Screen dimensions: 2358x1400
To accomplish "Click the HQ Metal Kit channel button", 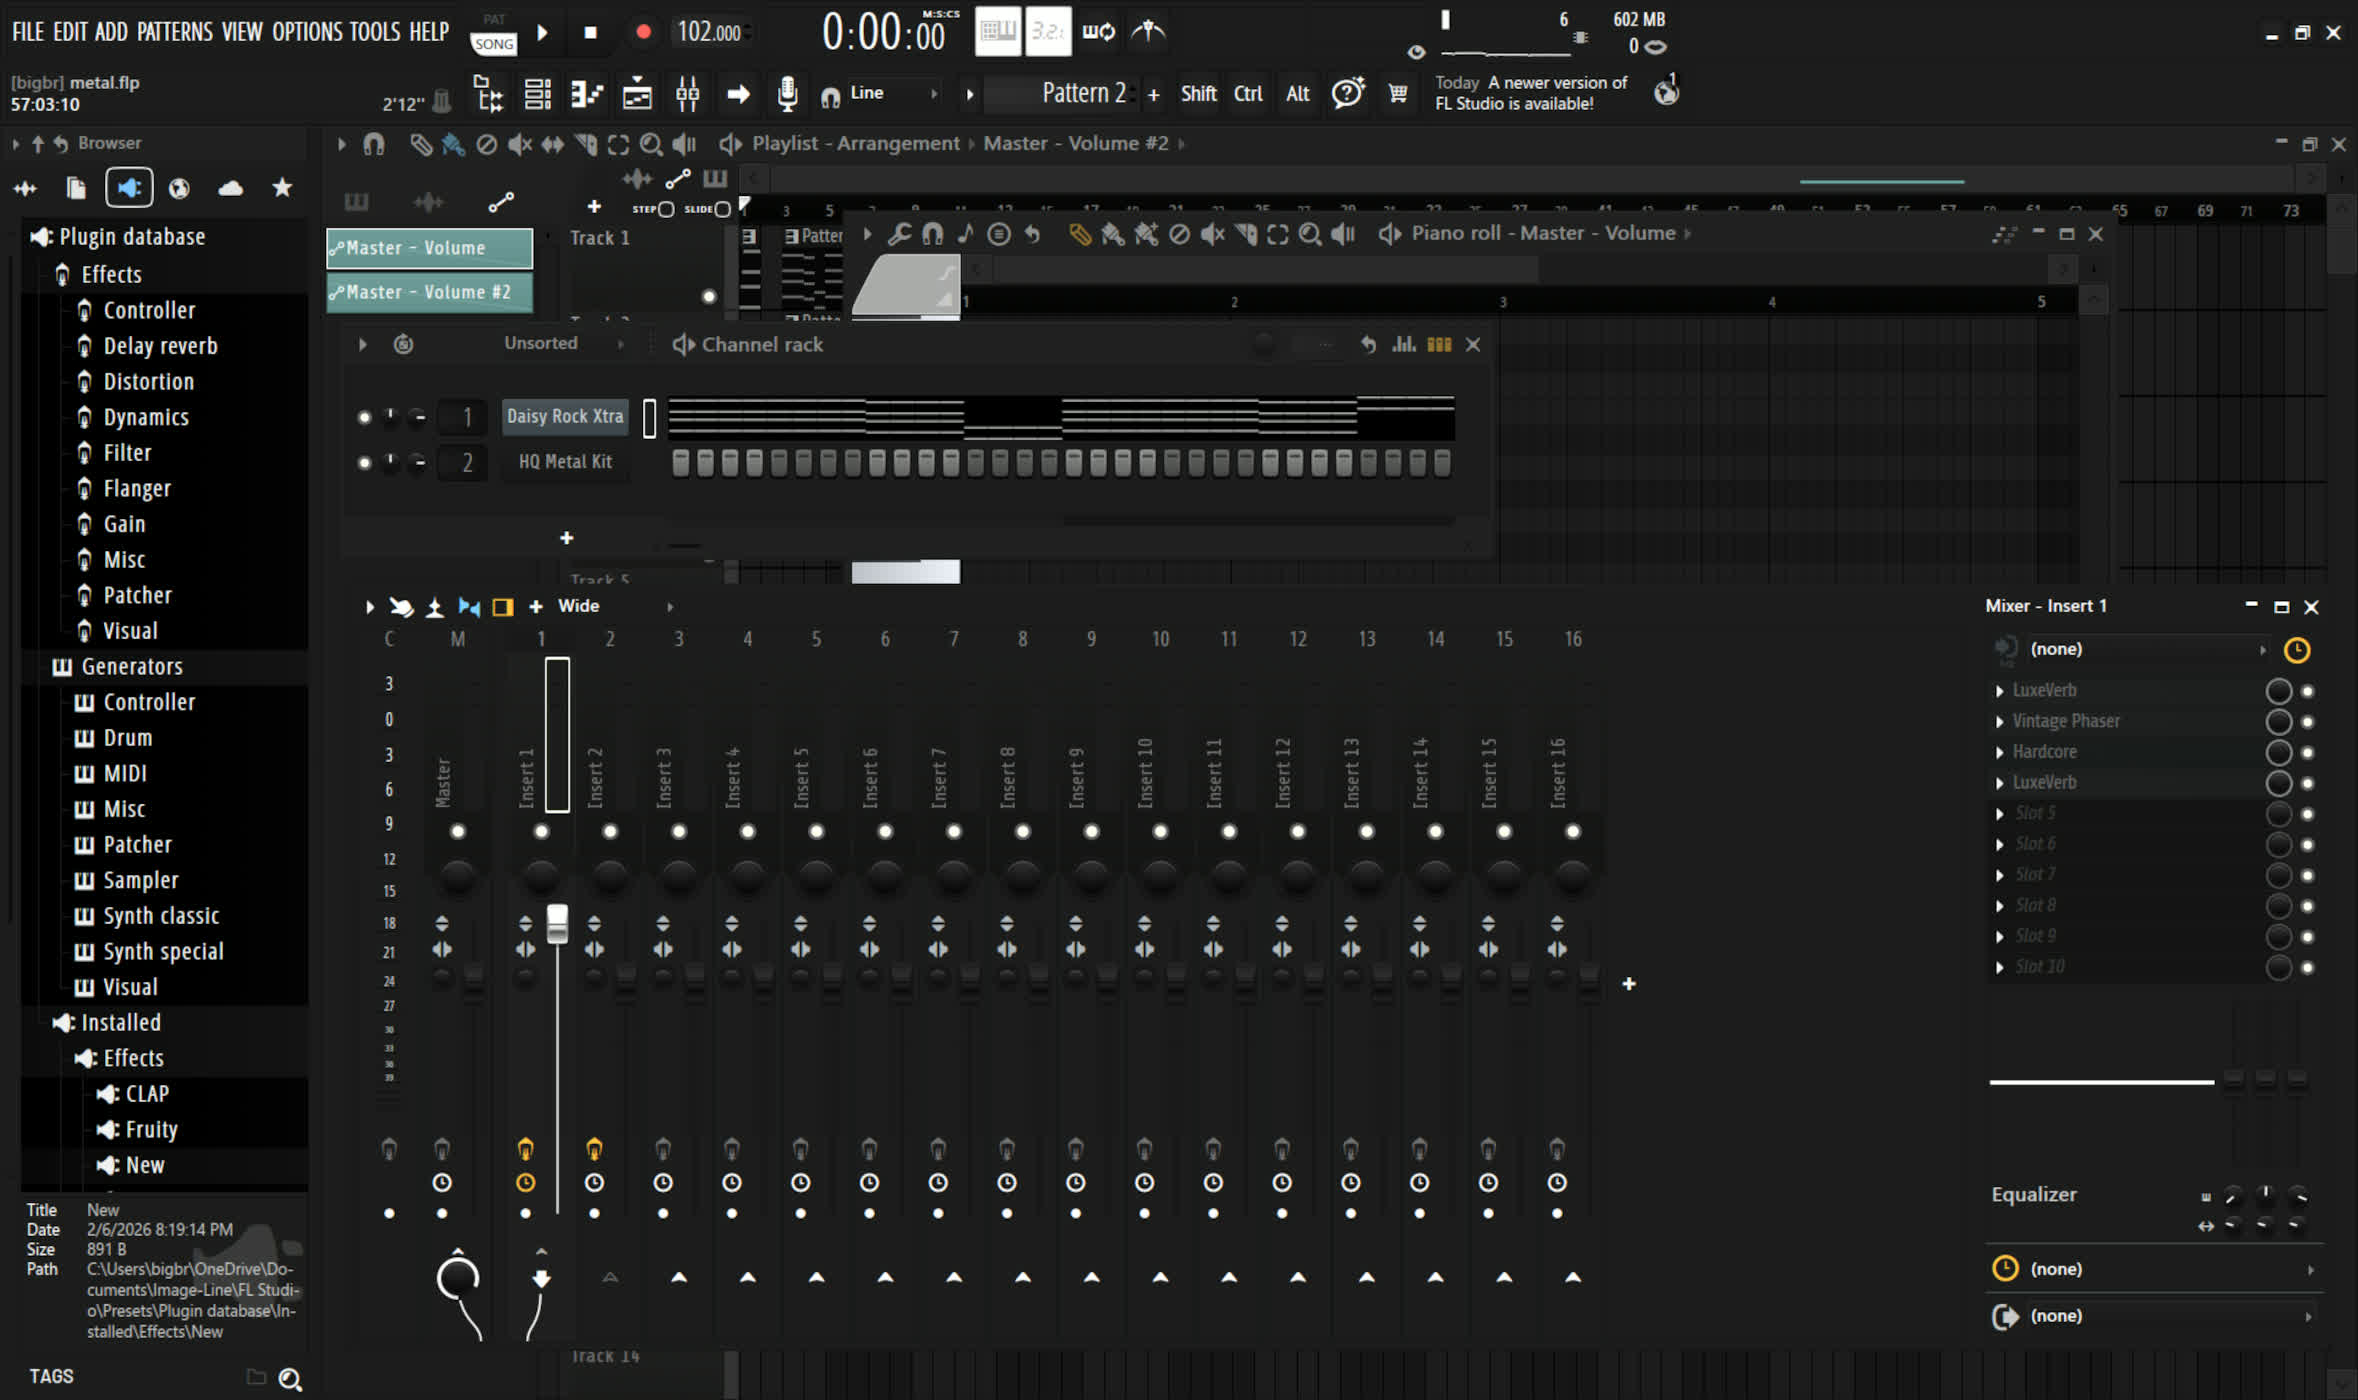I will tap(565, 462).
